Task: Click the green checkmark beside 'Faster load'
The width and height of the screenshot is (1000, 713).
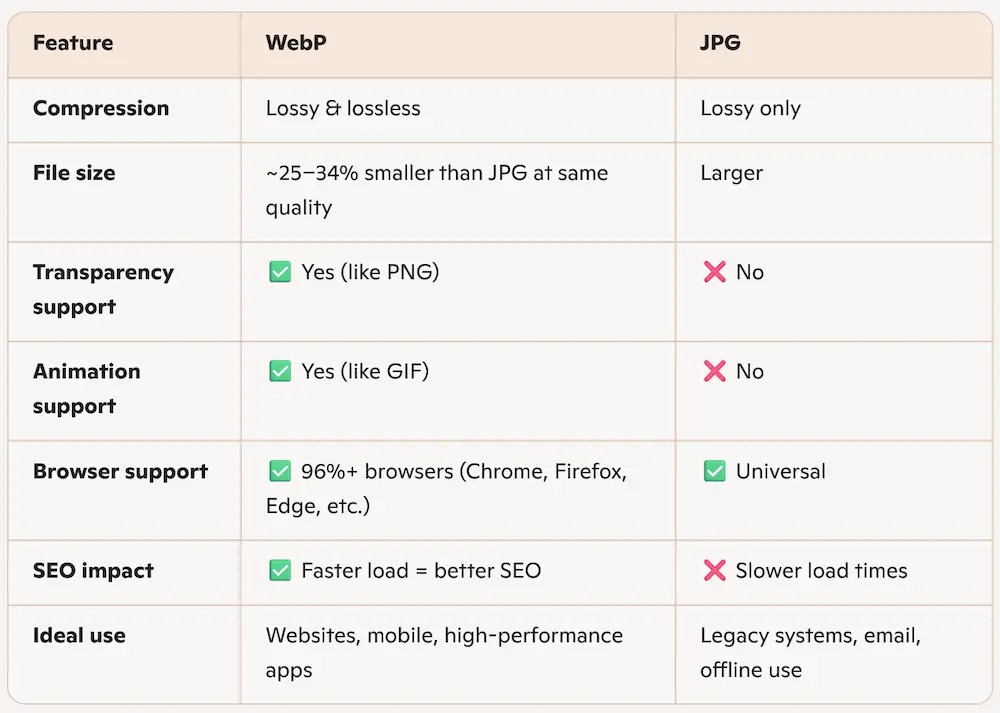Action: pos(280,571)
